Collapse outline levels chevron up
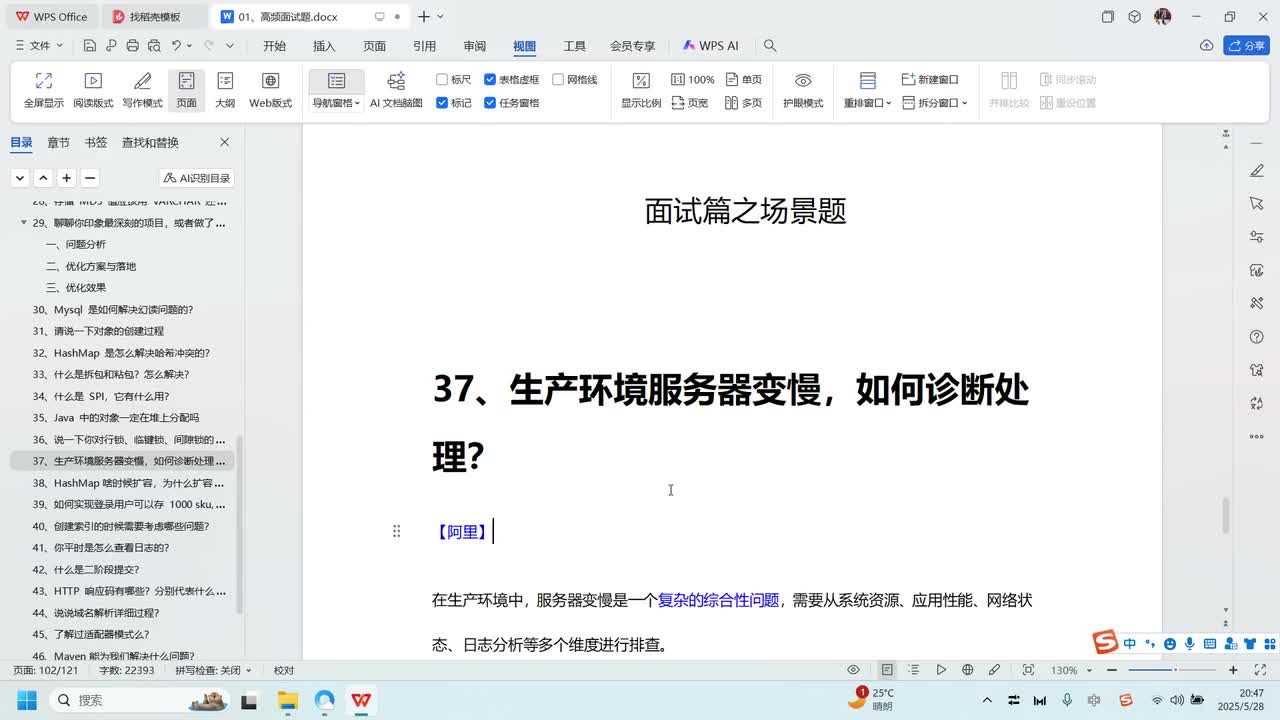Screen dimensions: 1280x720 pyautogui.click(x=43, y=178)
